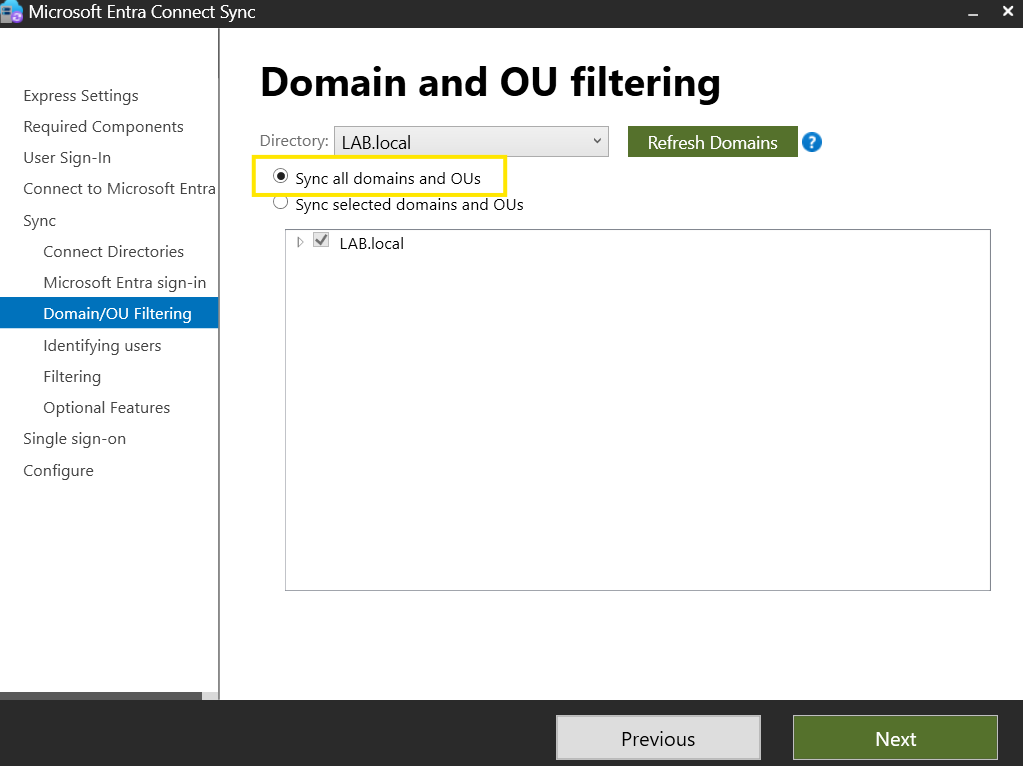Click the Sync section in sidebar
1023x766 pixels.
pos(40,221)
